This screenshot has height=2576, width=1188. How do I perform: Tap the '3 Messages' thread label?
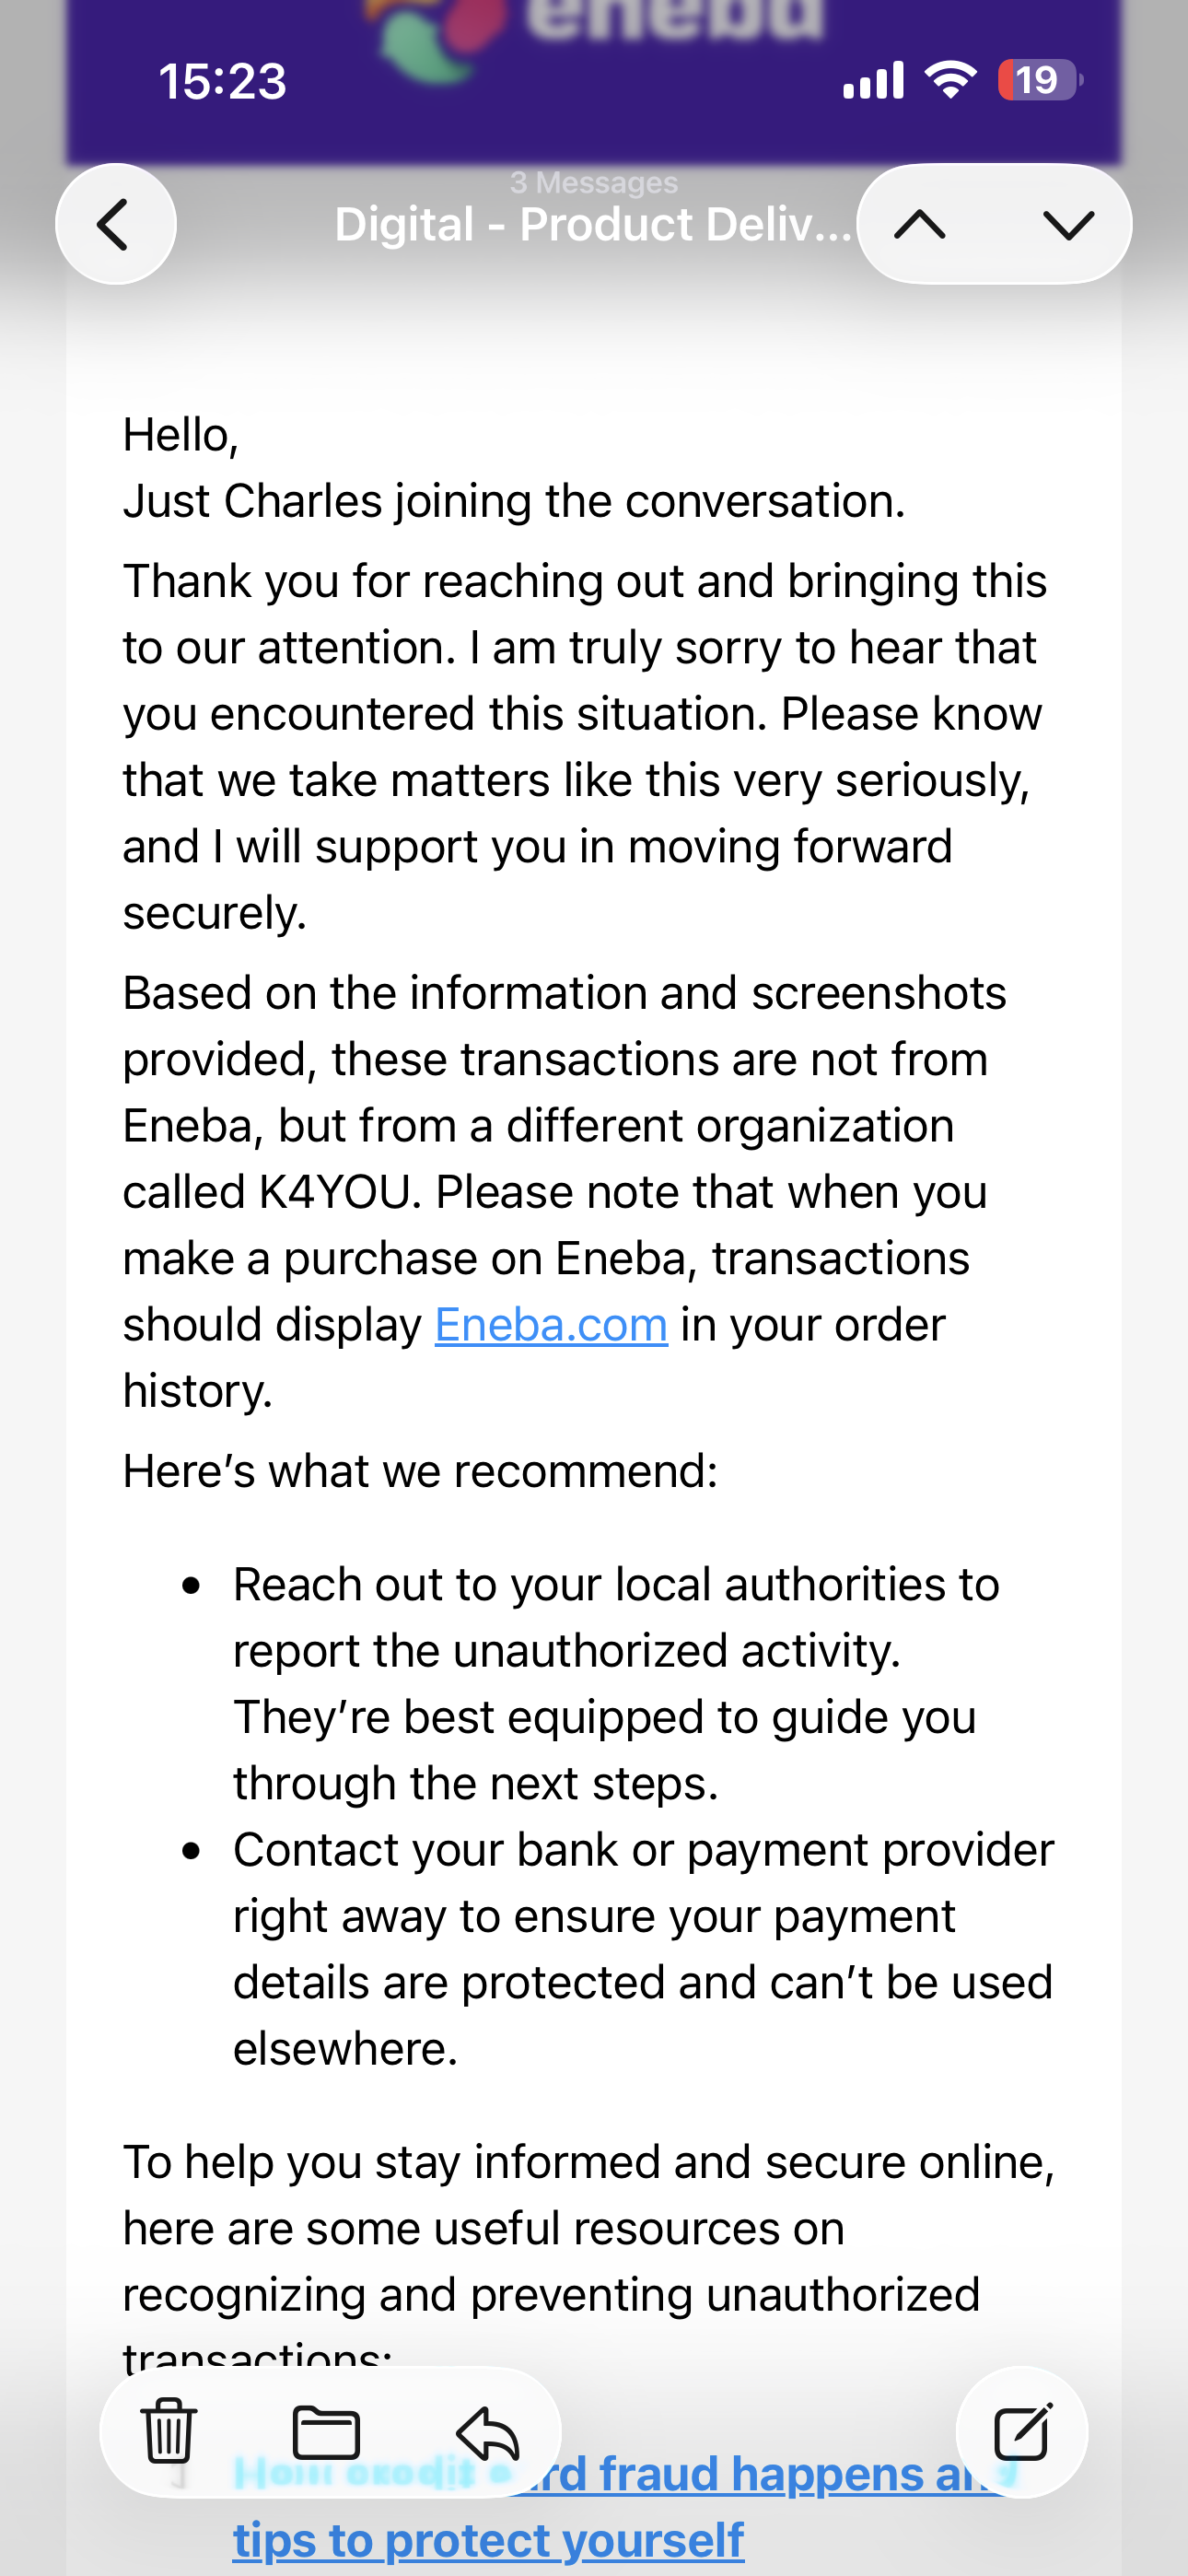point(594,183)
